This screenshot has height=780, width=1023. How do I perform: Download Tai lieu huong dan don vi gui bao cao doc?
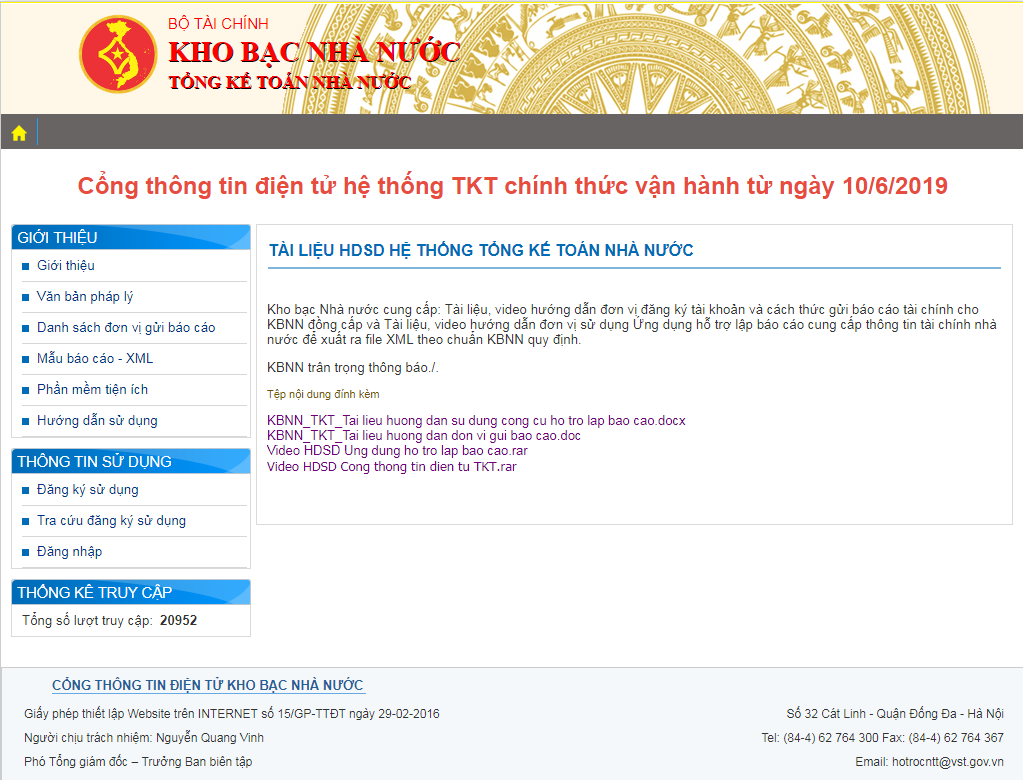coord(424,436)
